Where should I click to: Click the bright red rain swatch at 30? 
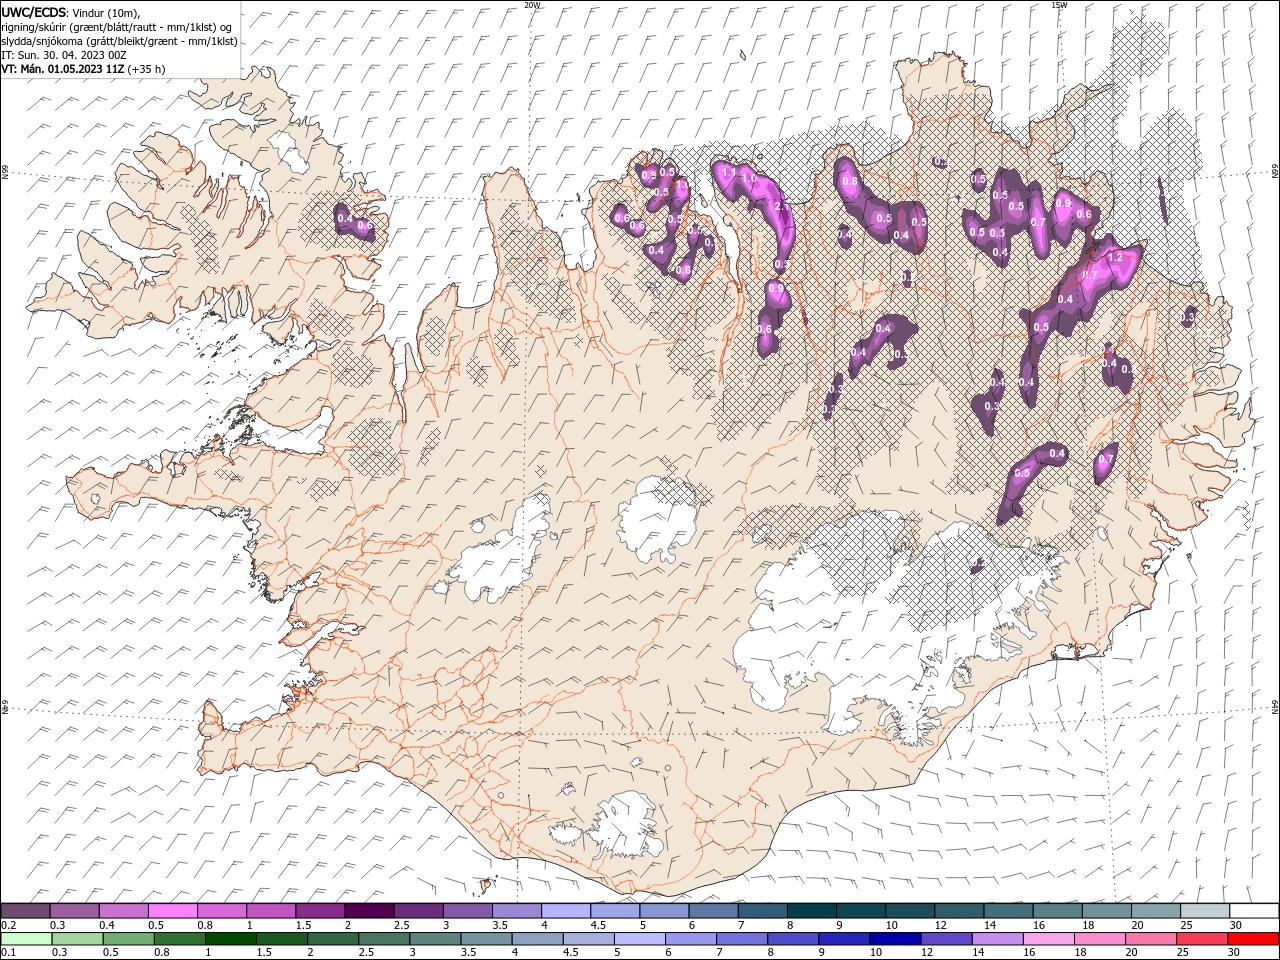(1253, 939)
